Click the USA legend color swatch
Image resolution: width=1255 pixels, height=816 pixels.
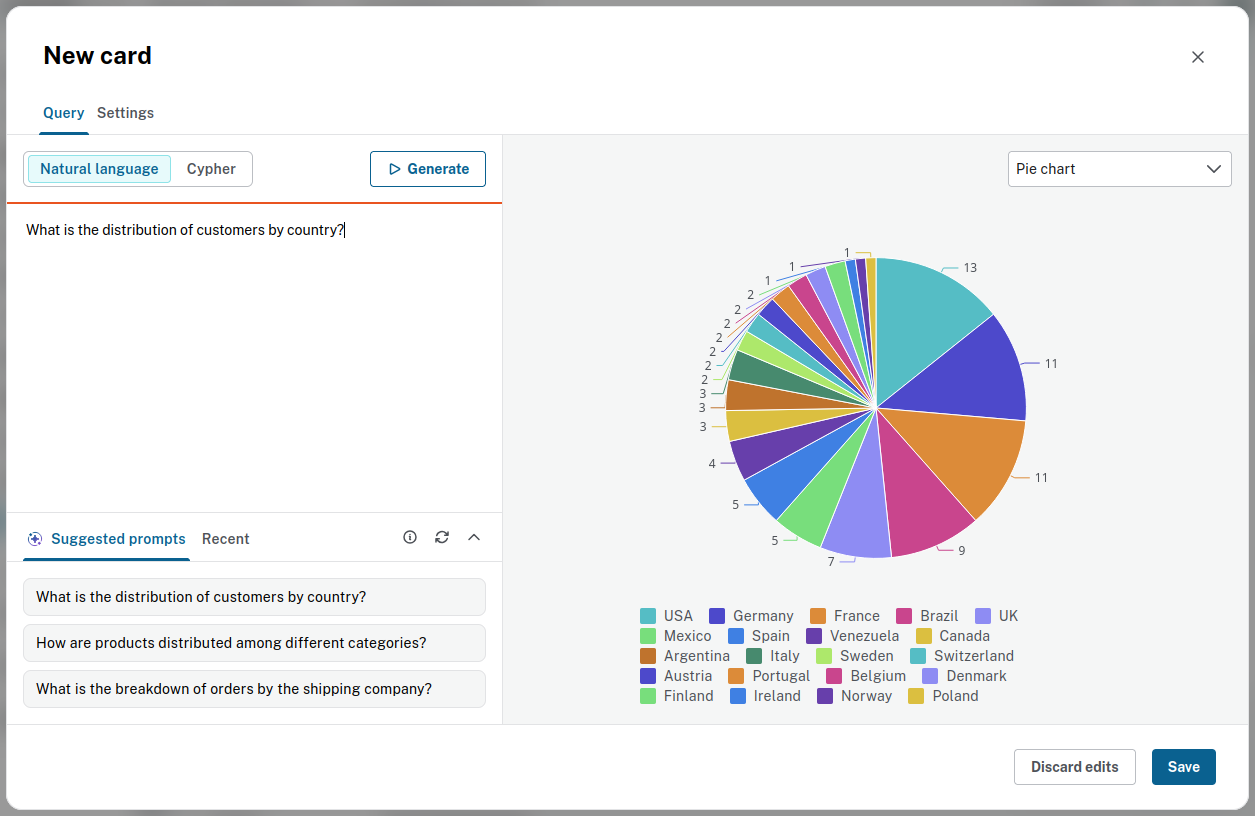pos(649,615)
